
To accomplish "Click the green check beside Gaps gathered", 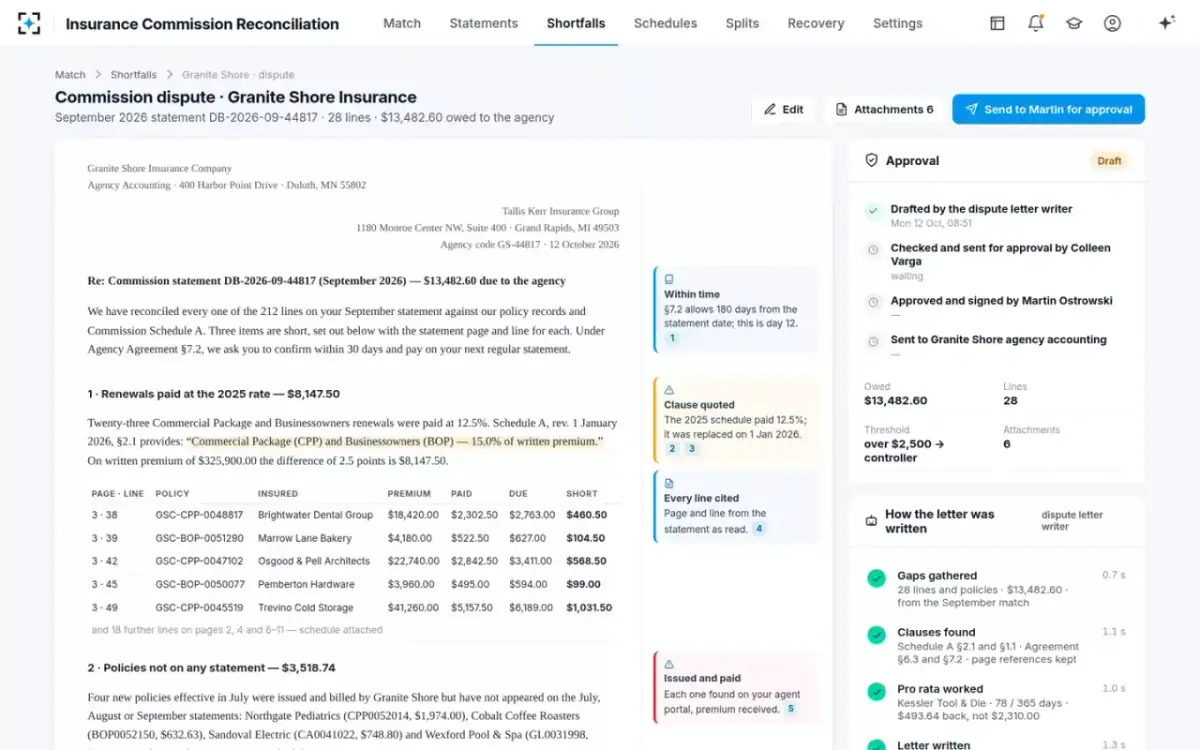I will coord(876,578).
